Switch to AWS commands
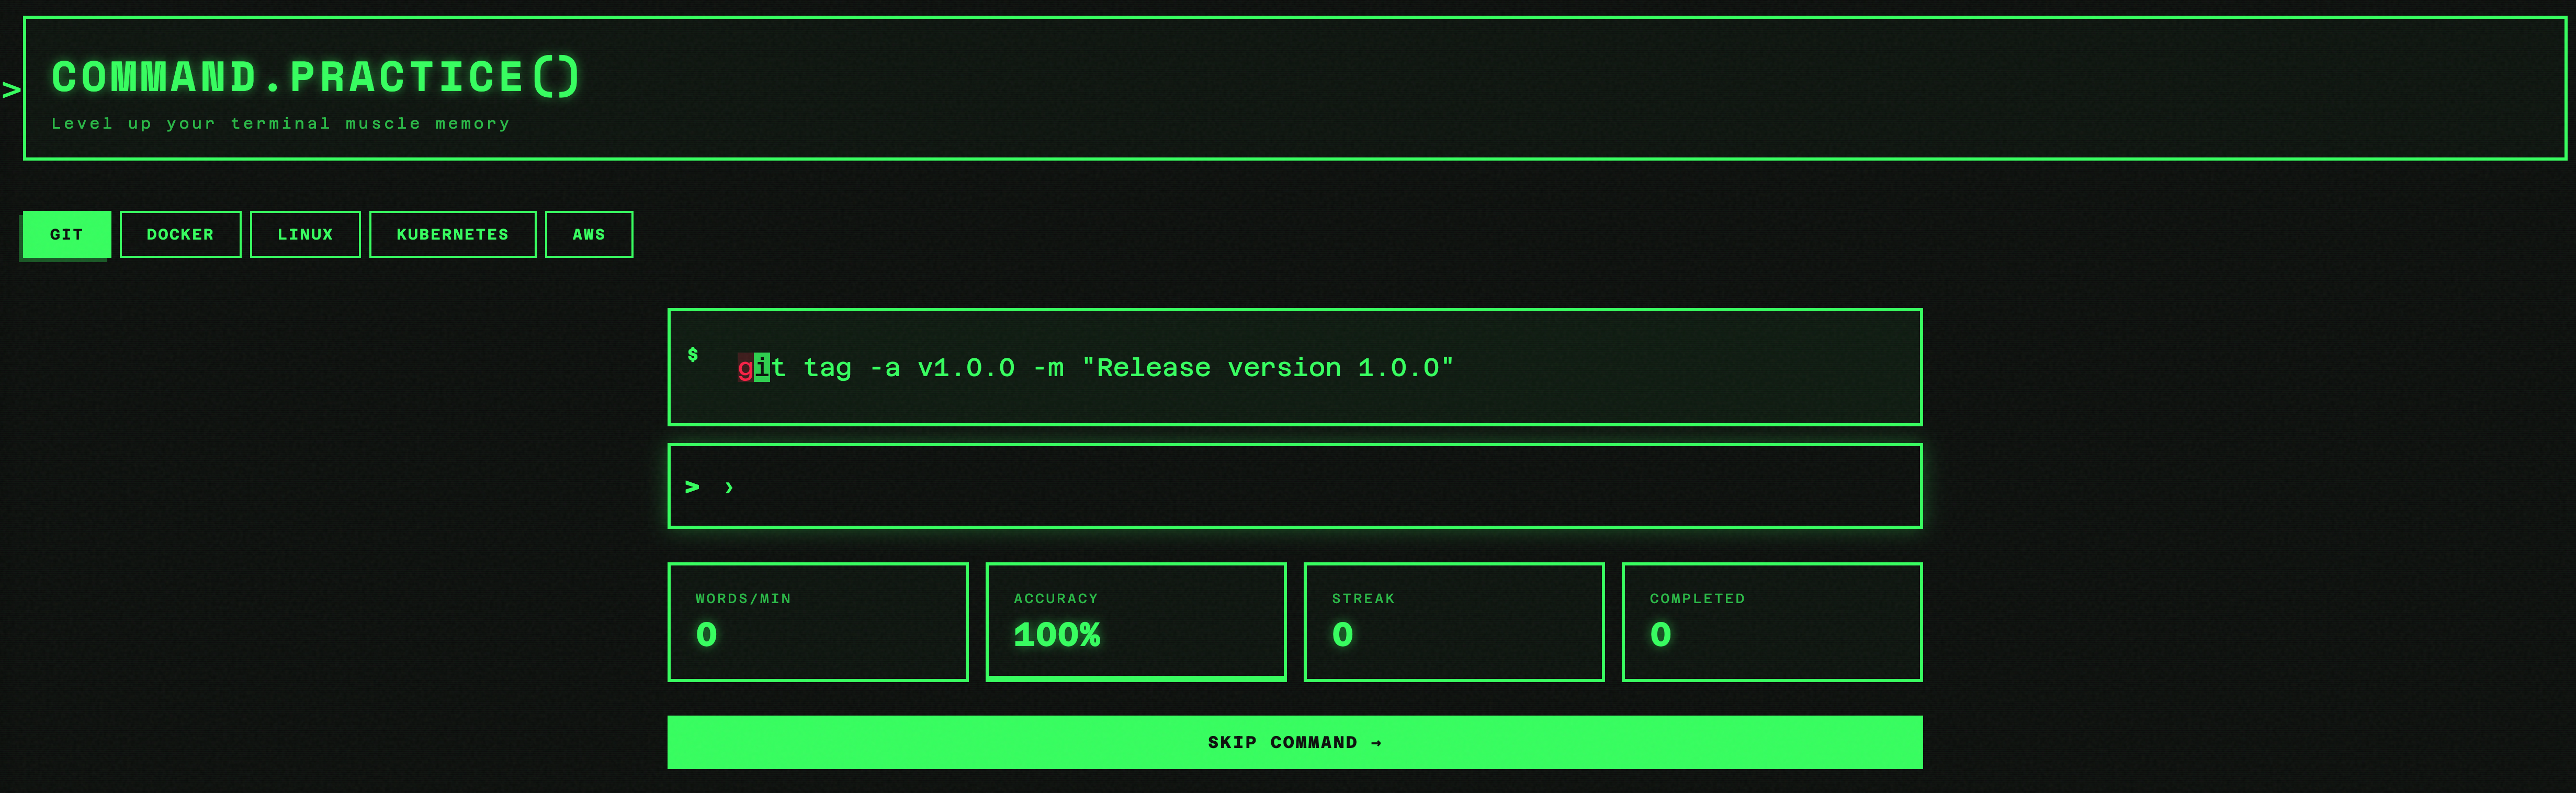2576x793 pixels. point(589,234)
